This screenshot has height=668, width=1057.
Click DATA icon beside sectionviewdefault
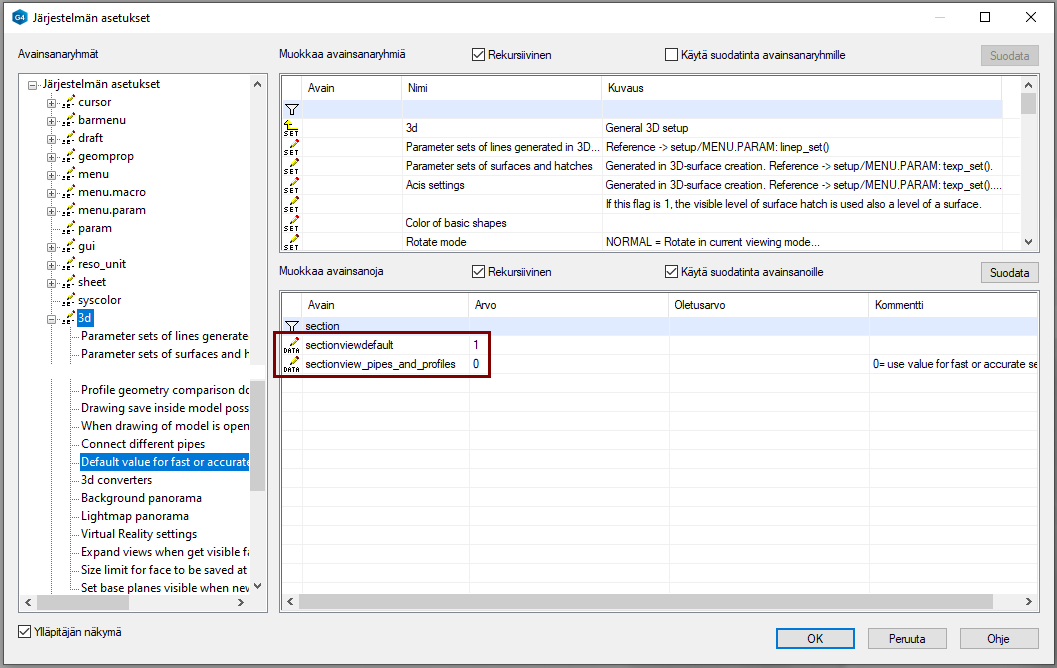291,345
